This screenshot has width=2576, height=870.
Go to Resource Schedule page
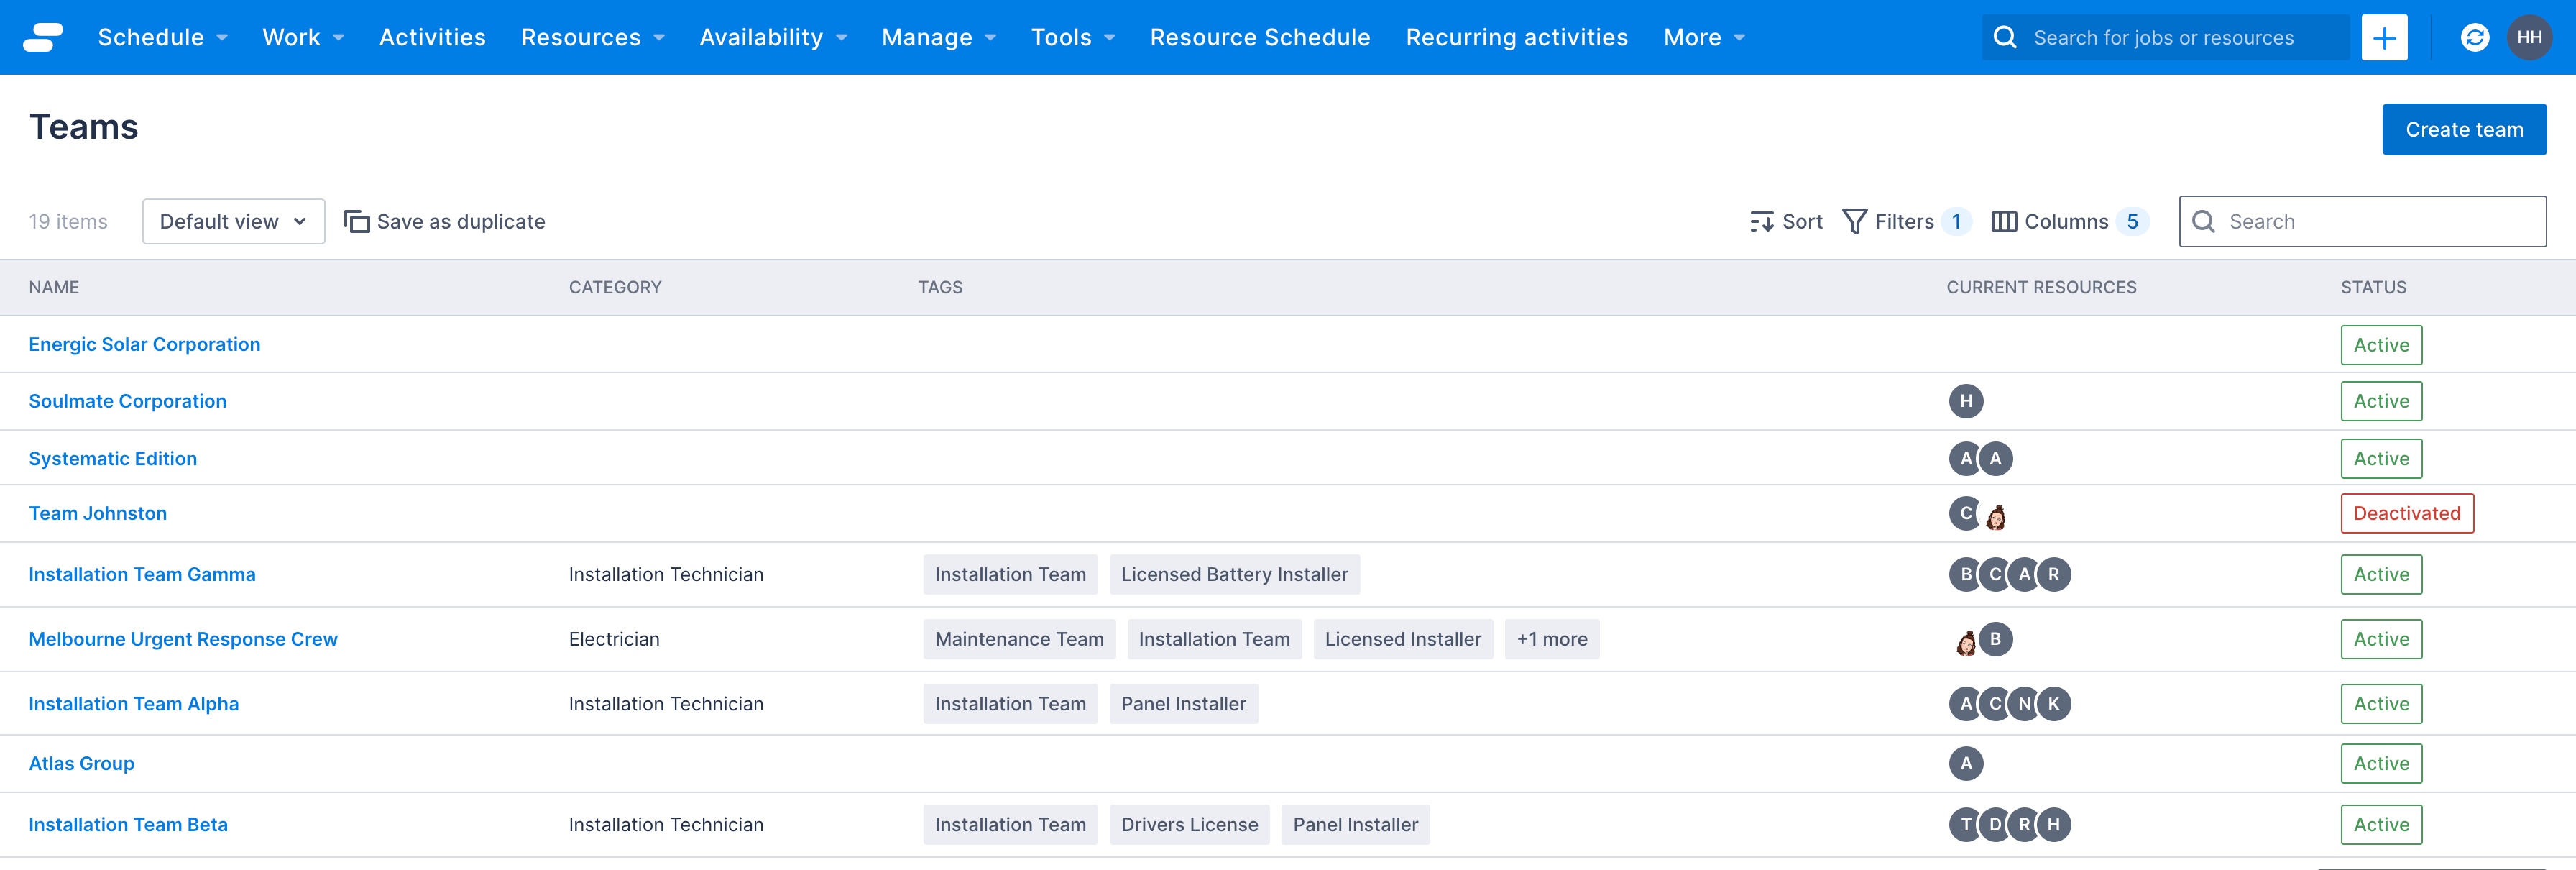1260,37
